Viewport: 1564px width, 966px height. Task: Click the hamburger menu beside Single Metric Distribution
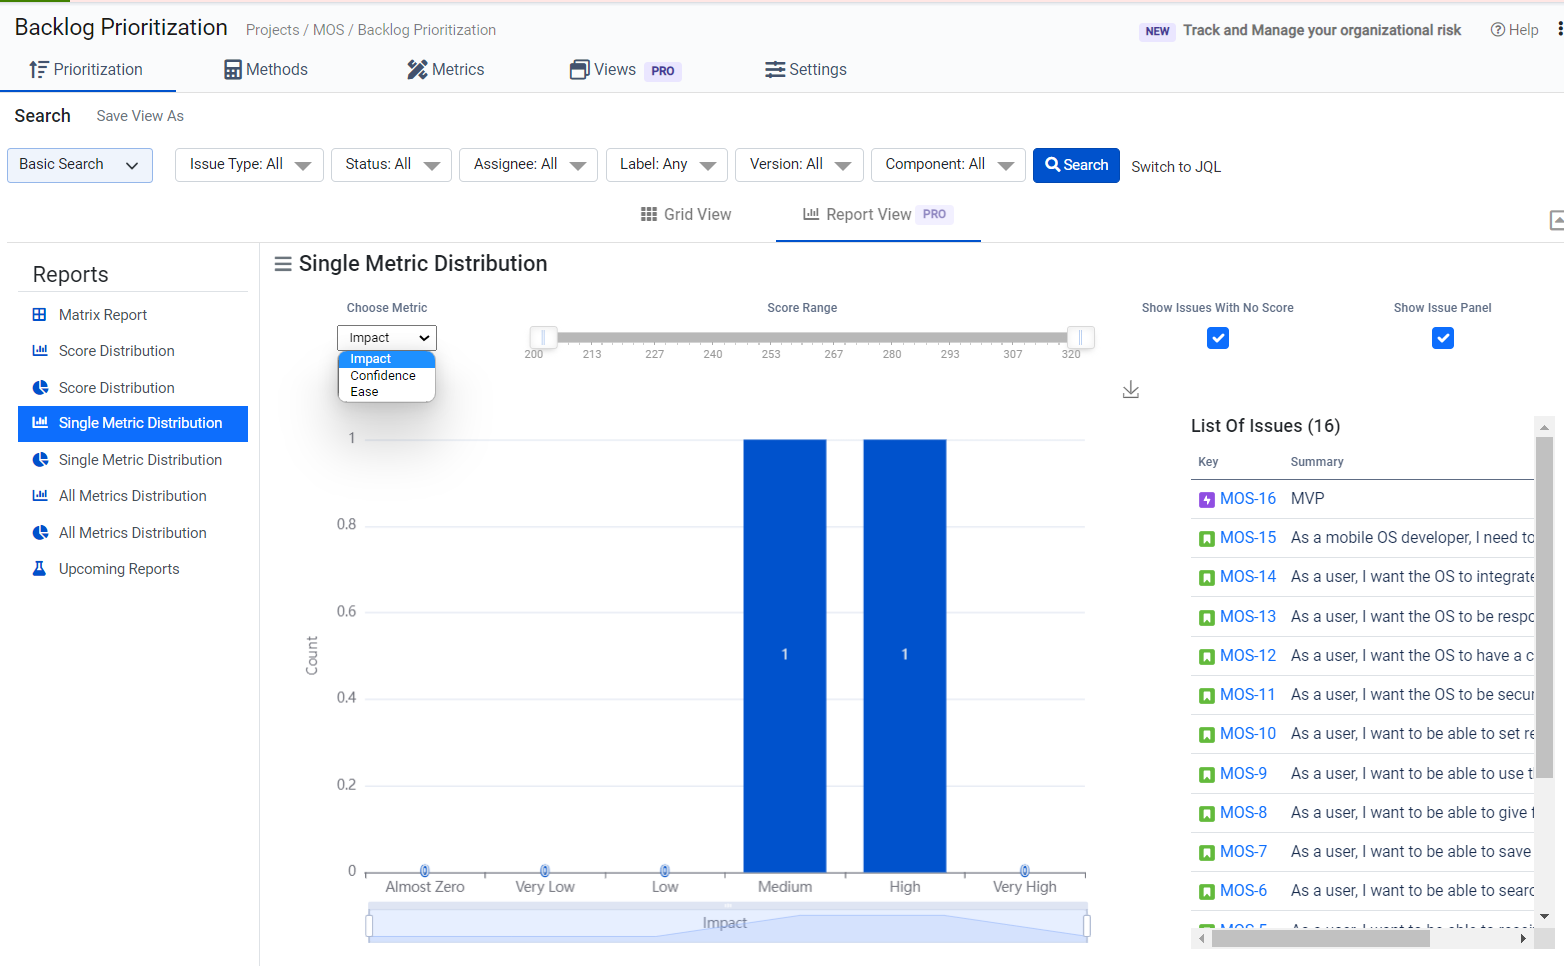tap(283, 264)
